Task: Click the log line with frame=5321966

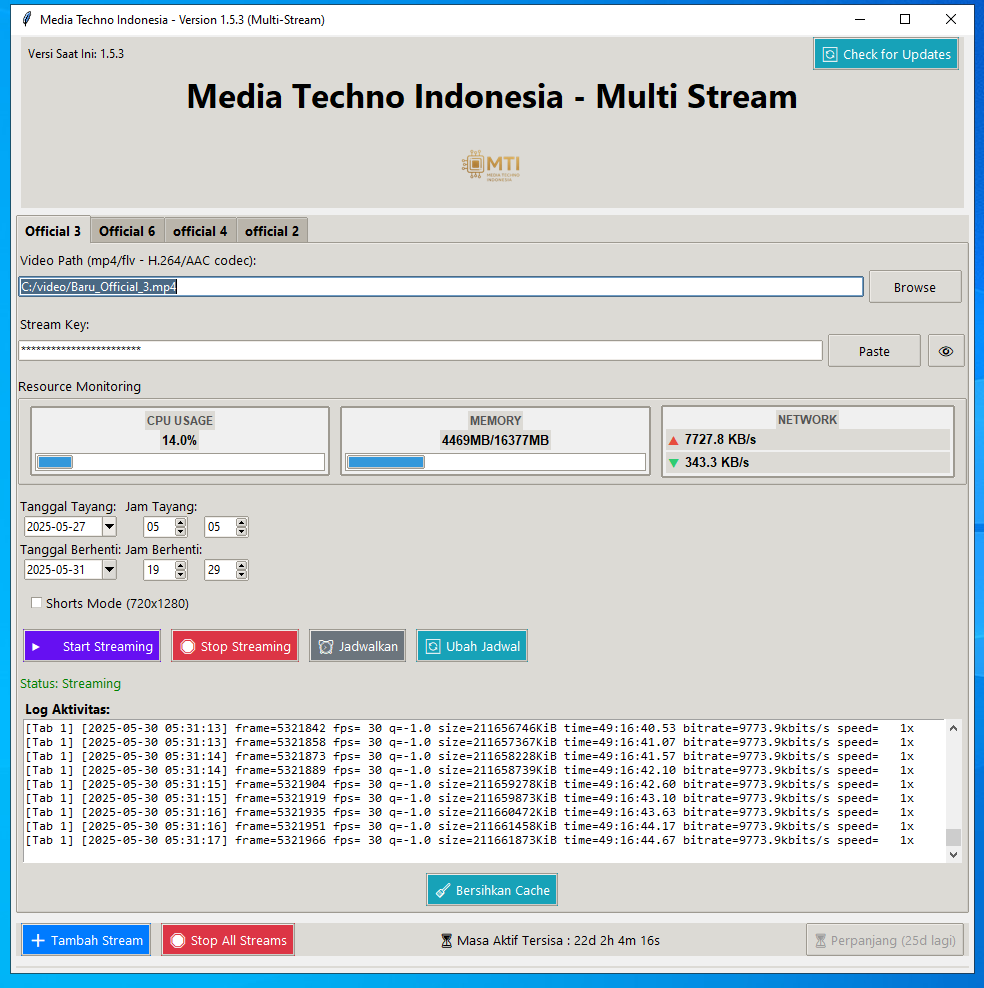Action: pyautogui.click(x=469, y=841)
